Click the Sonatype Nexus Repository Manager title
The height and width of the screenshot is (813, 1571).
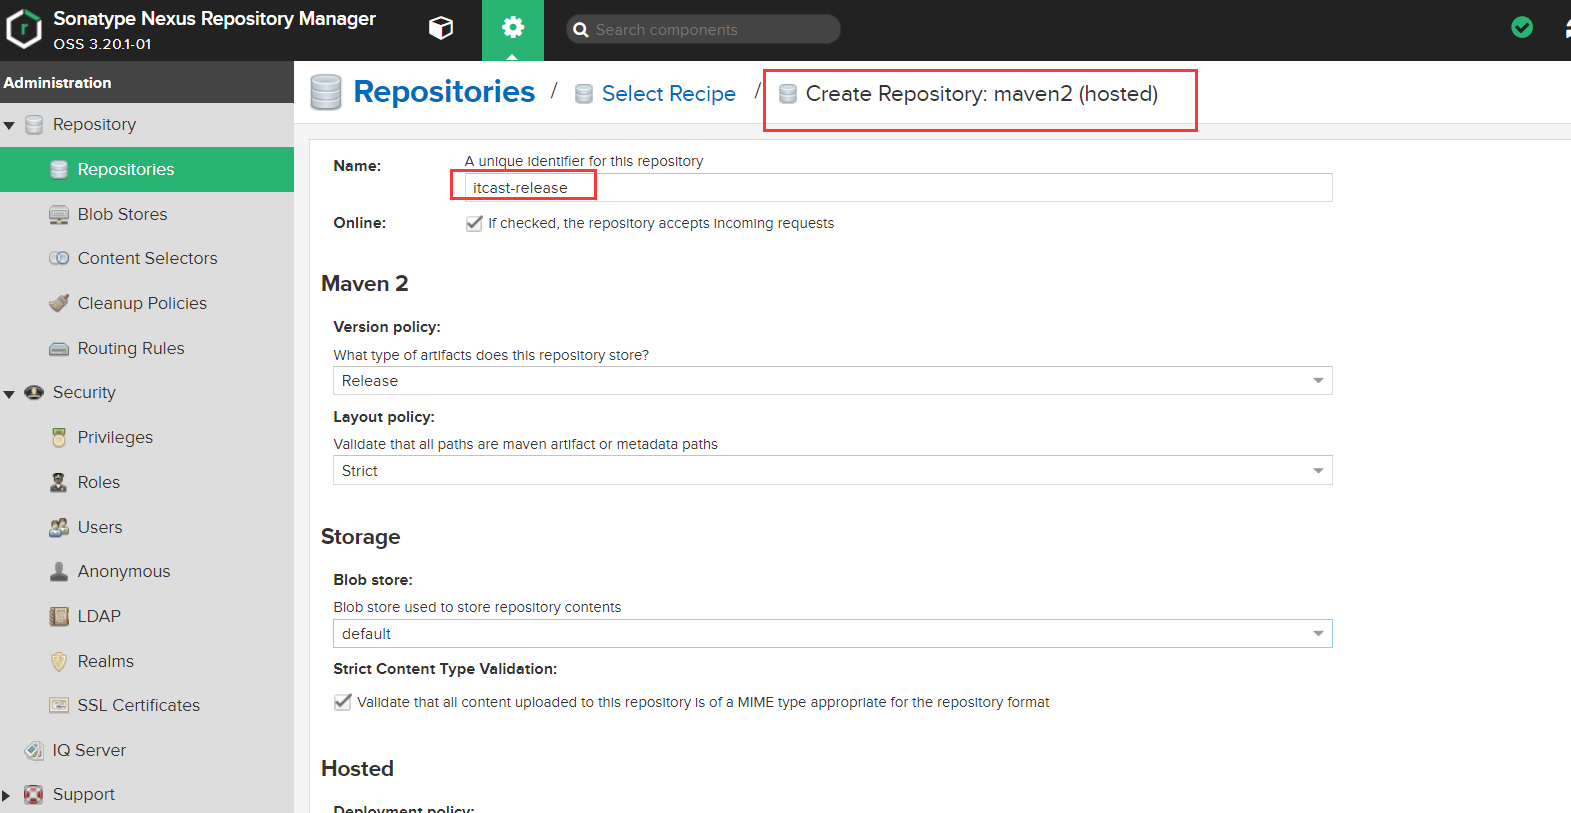point(214,19)
